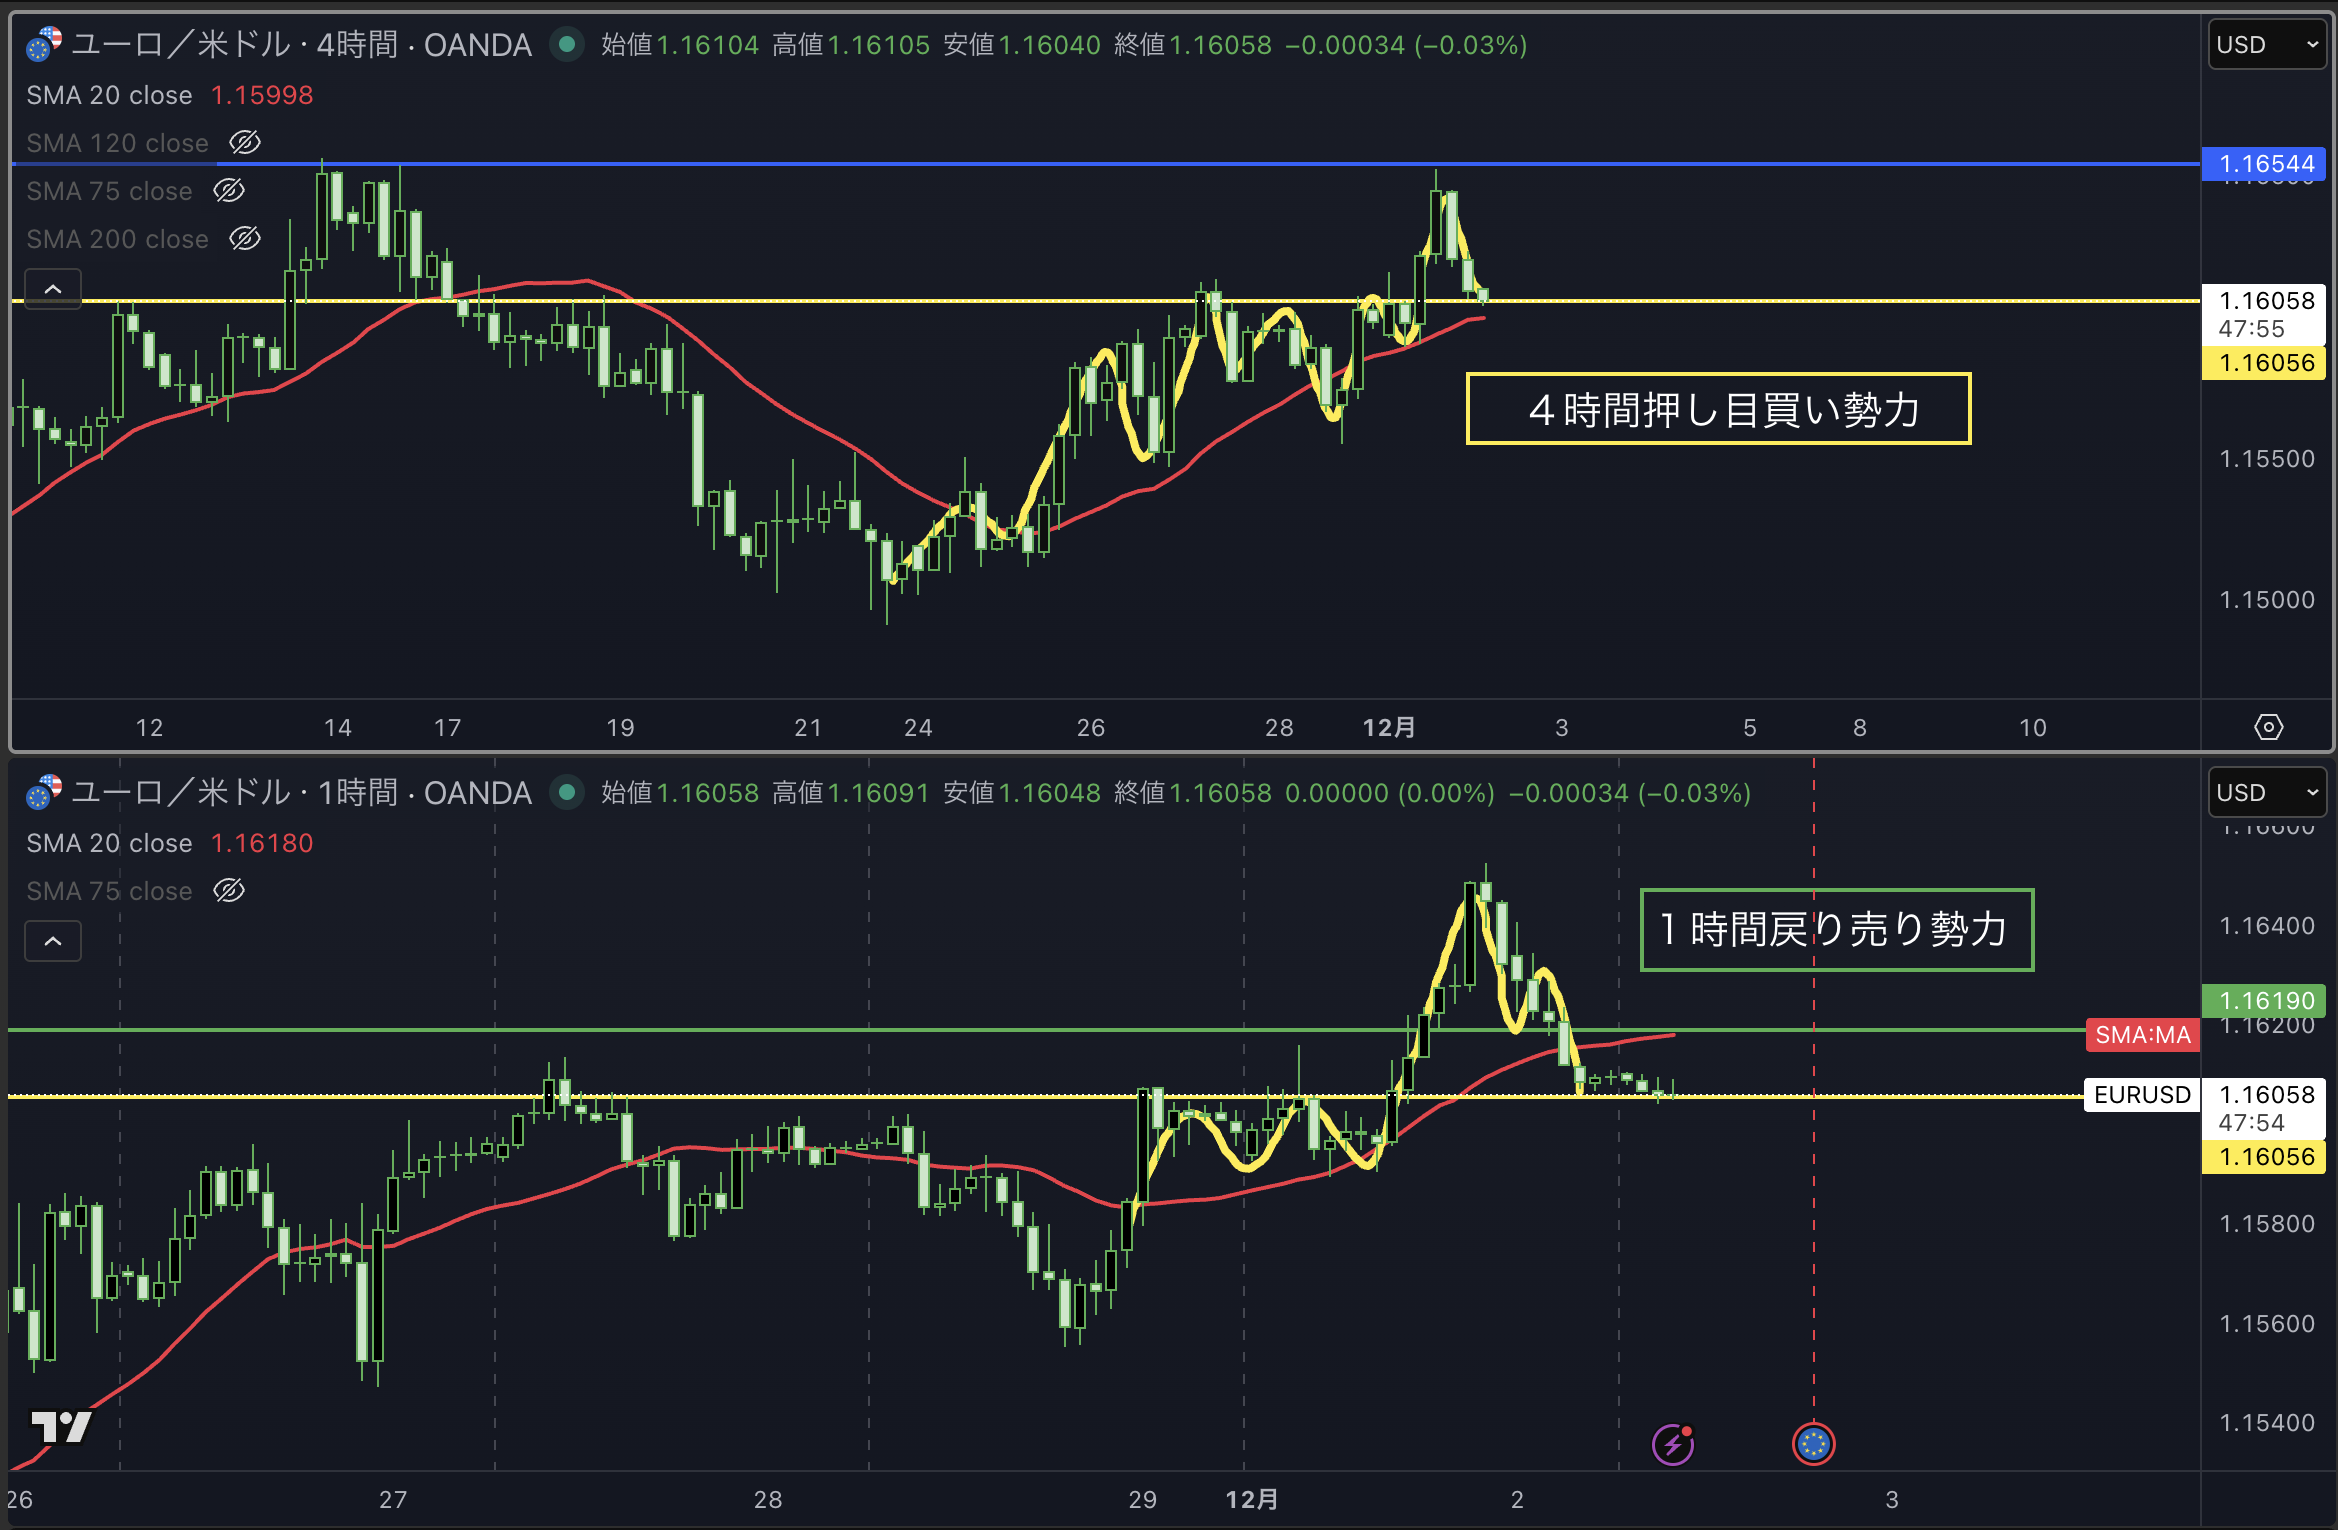This screenshot has width=2338, height=1530.
Task: Open the USD currency dropdown on upper chart
Action: coord(2266,45)
